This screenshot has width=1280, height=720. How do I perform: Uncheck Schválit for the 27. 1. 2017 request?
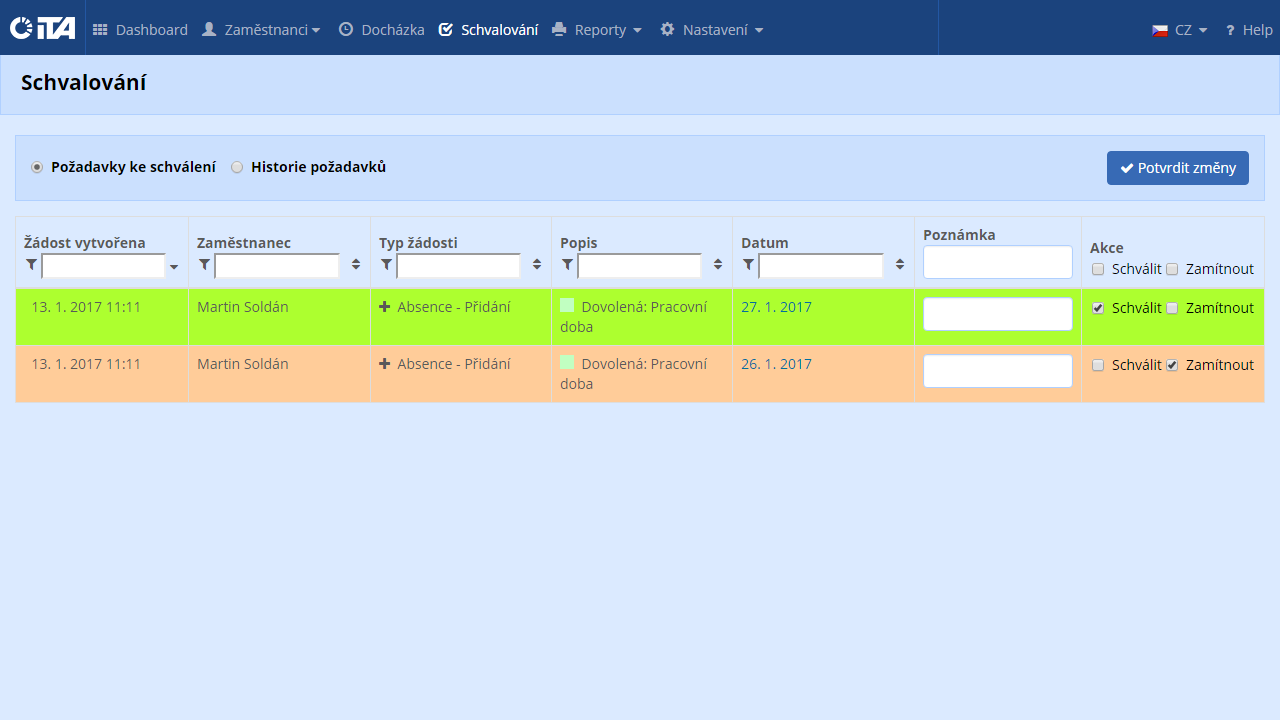(x=1098, y=308)
